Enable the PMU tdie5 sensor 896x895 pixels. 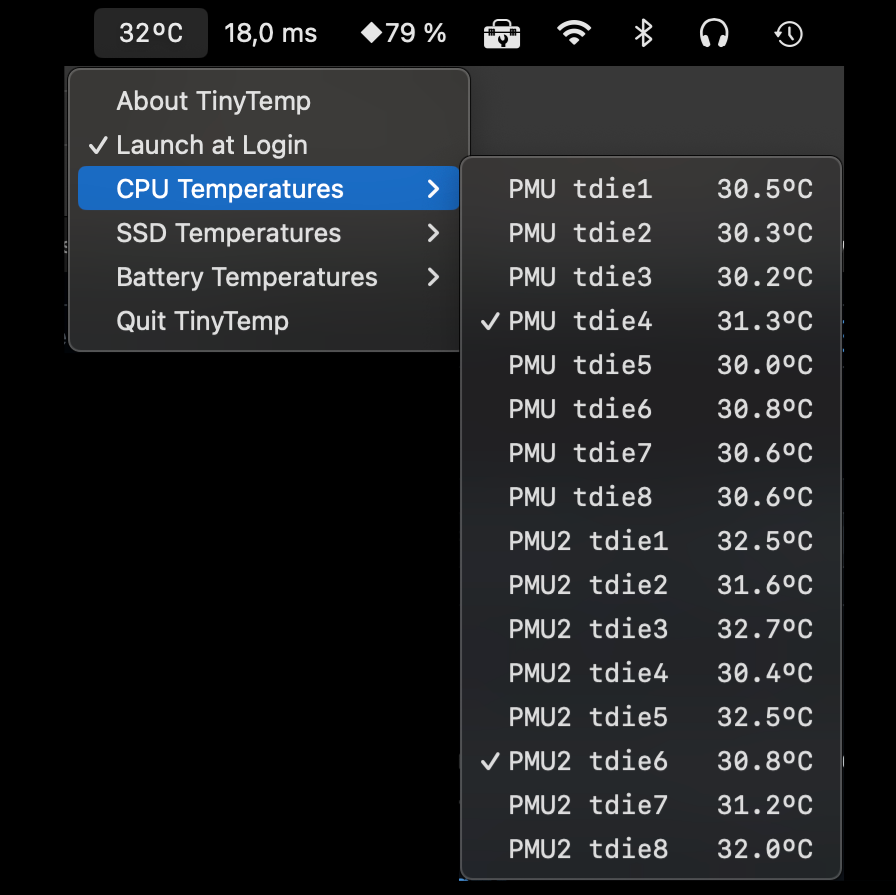[651, 365]
